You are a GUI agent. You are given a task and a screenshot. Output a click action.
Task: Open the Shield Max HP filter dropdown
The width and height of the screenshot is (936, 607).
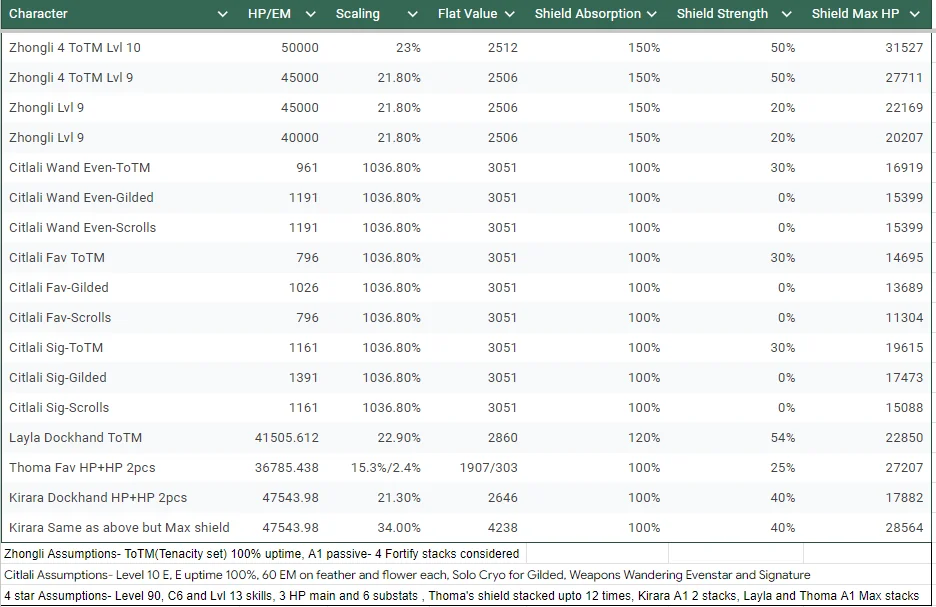pyautogui.click(x=915, y=14)
